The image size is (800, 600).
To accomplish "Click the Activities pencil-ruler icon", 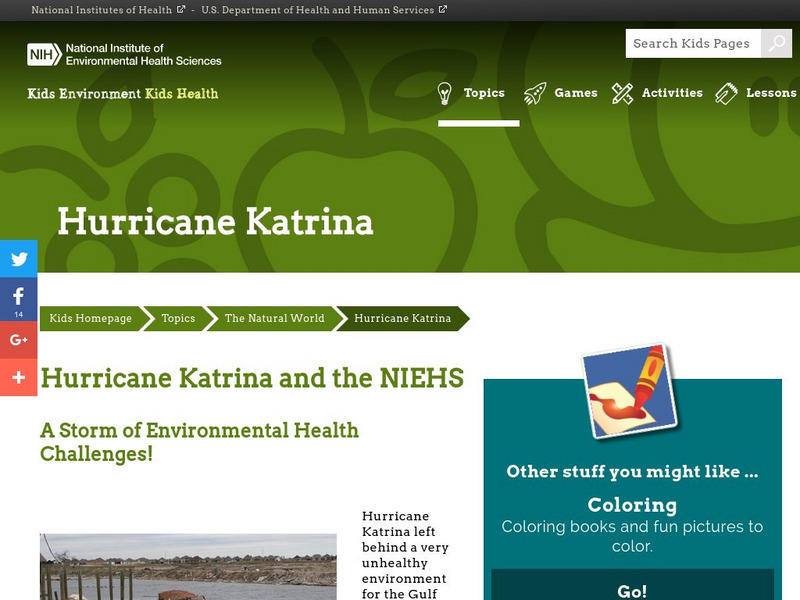I will coord(622,93).
